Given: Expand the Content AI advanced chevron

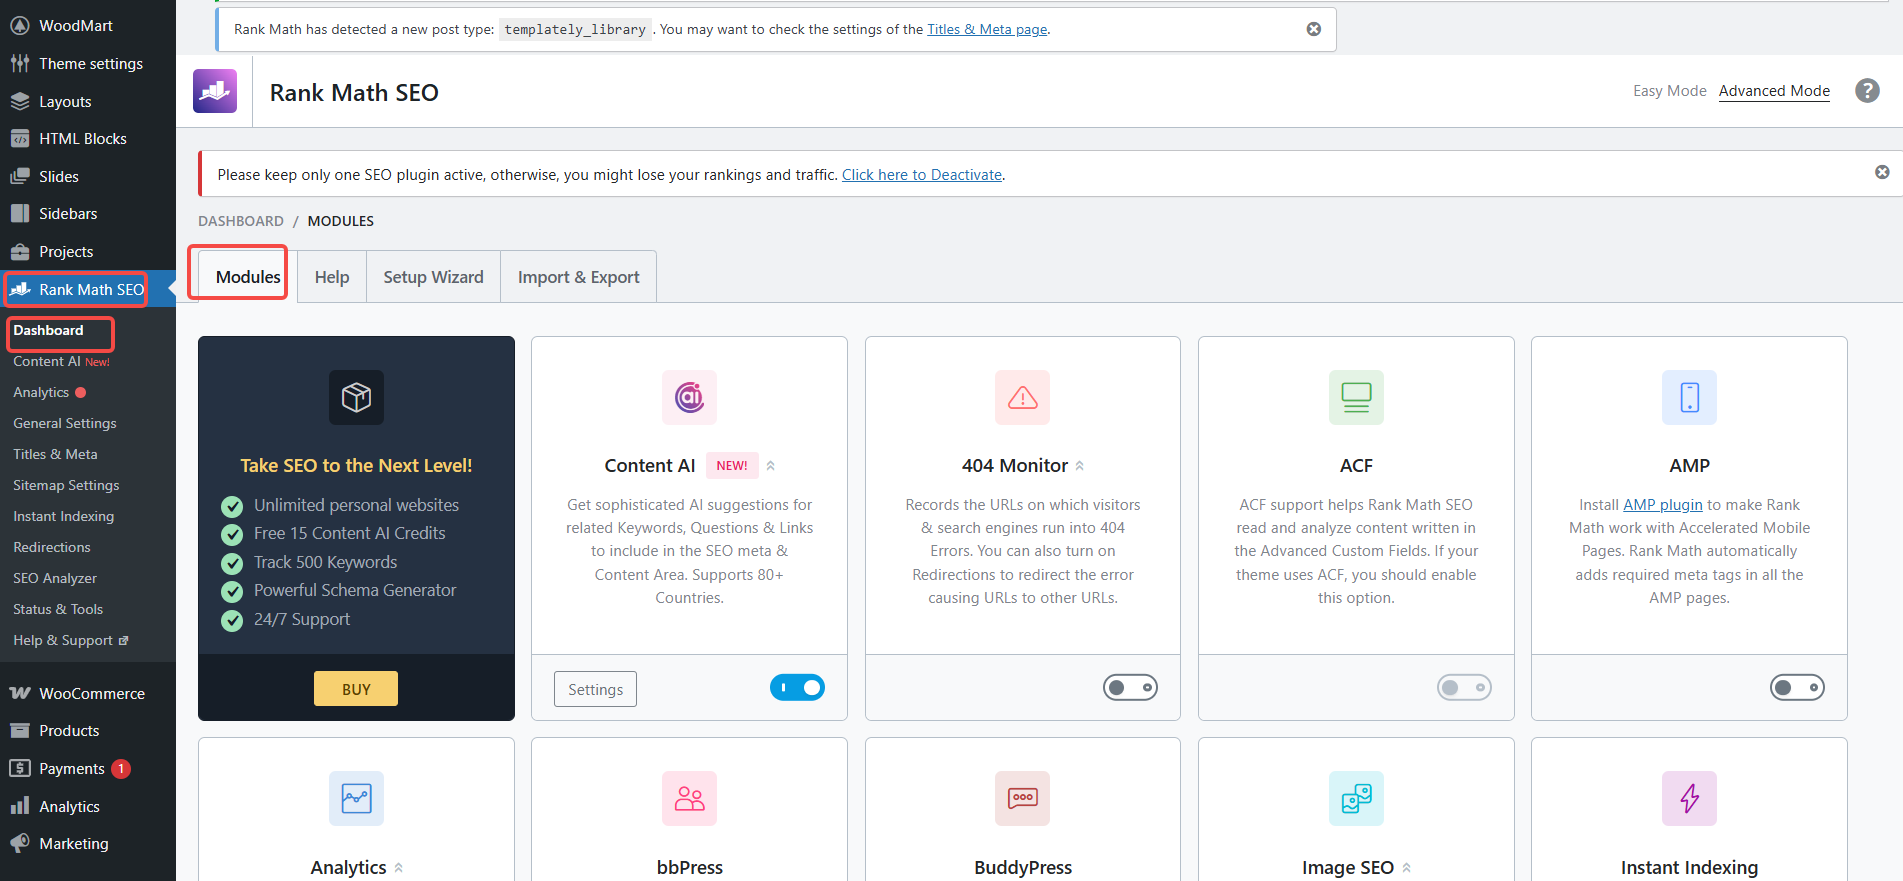Looking at the screenshot, I should [x=770, y=466].
